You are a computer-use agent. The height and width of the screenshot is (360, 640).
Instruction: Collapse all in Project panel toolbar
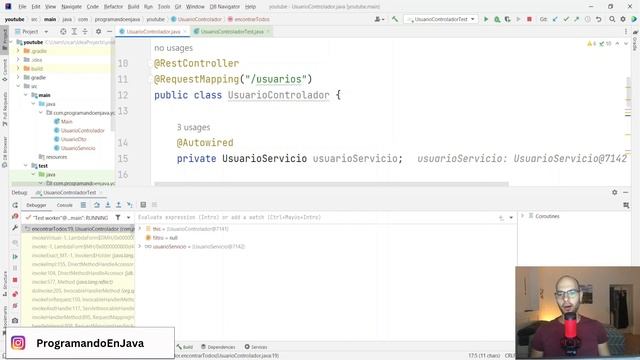click(85, 31)
